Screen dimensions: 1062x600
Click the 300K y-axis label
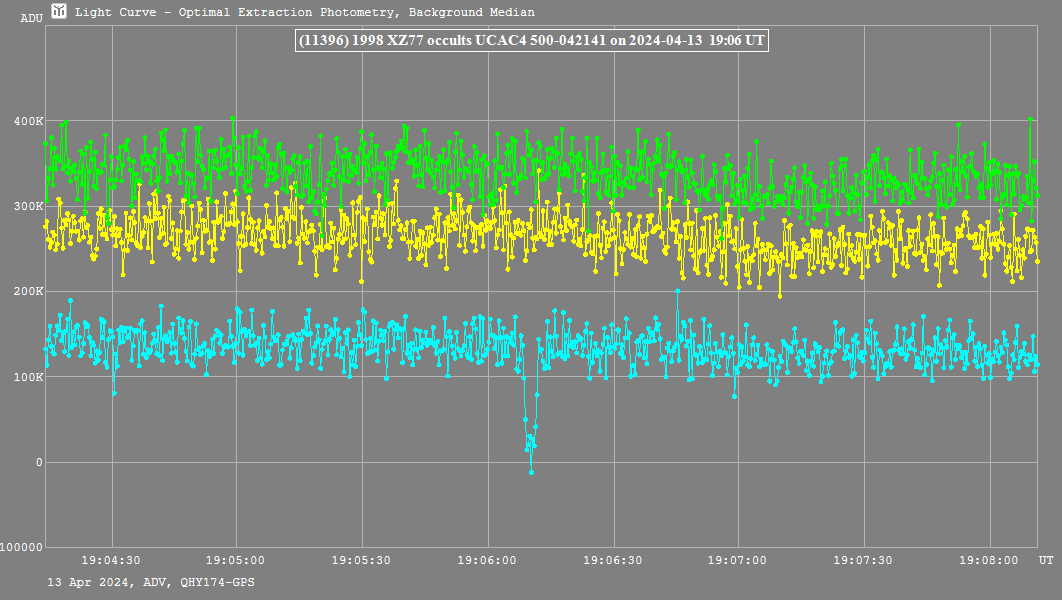click(x=27, y=206)
